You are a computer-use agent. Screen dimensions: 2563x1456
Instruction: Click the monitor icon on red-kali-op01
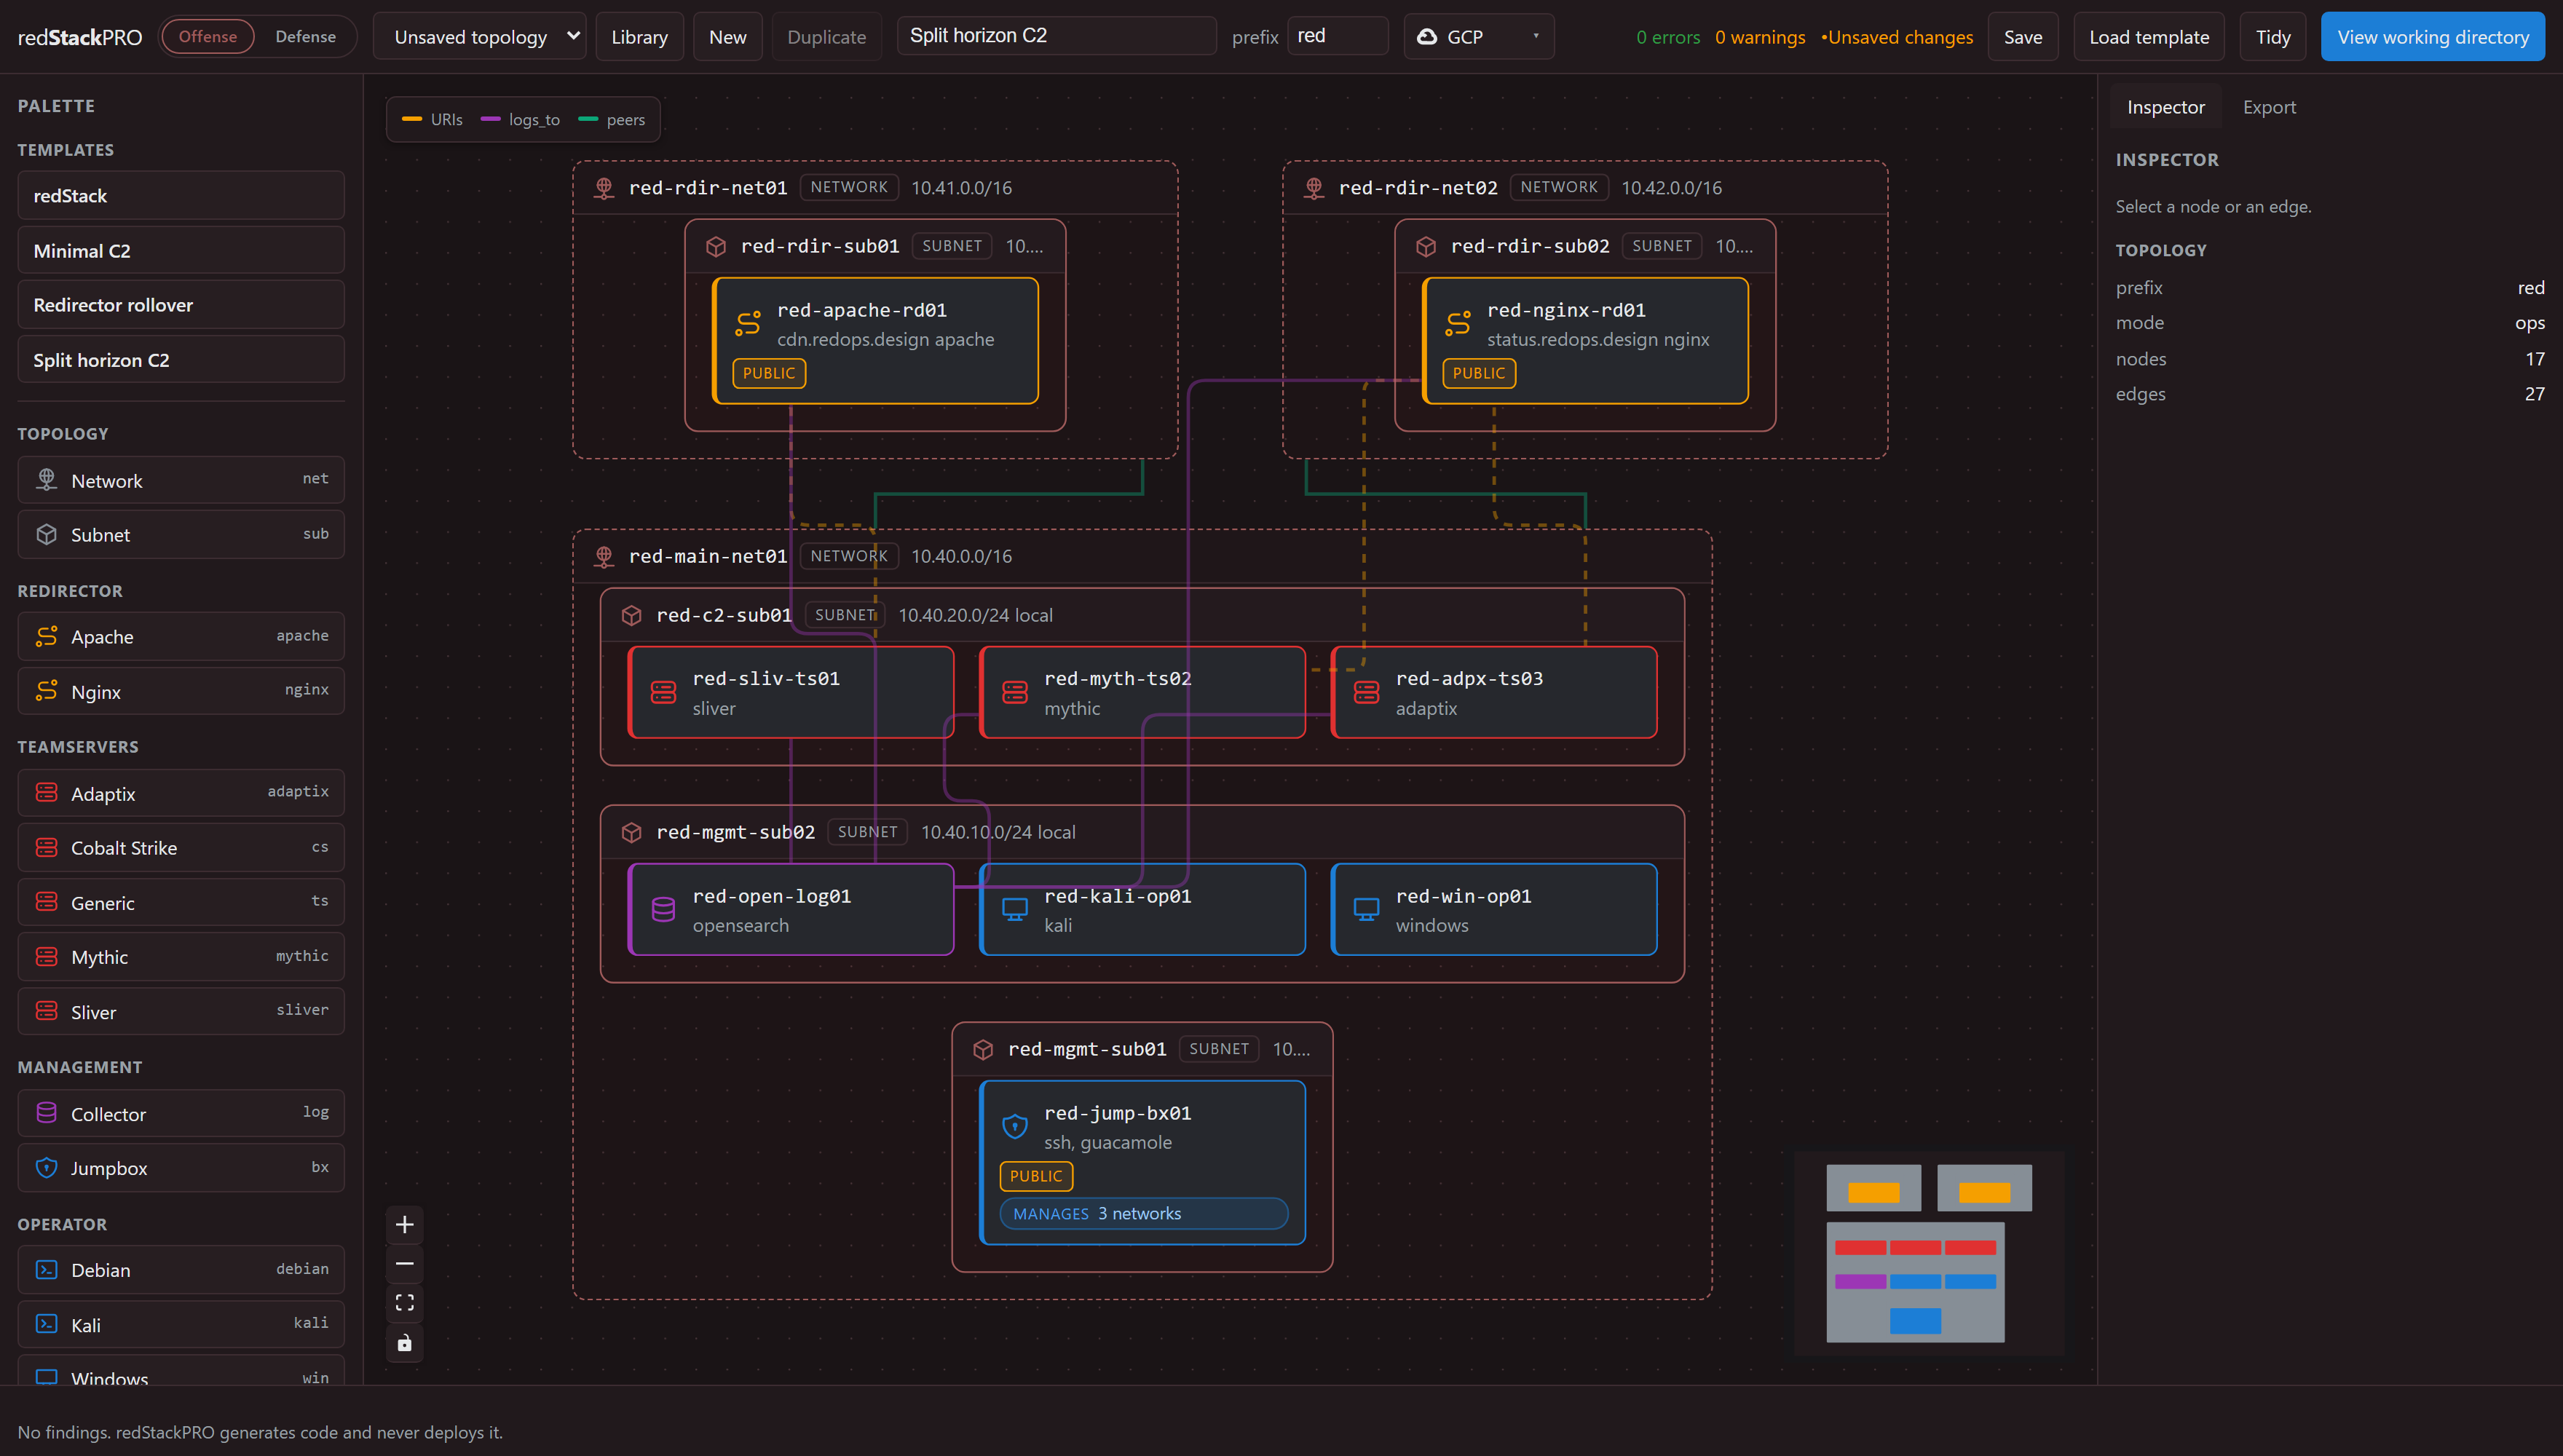point(1015,909)
